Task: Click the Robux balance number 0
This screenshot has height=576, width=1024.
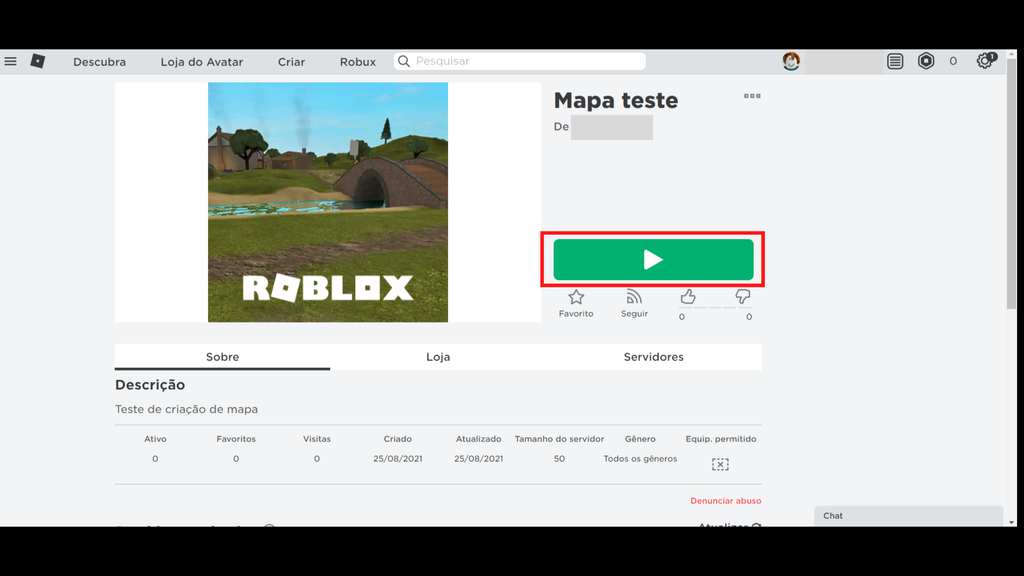Action: pyautogui.click(x=953, y=61)
